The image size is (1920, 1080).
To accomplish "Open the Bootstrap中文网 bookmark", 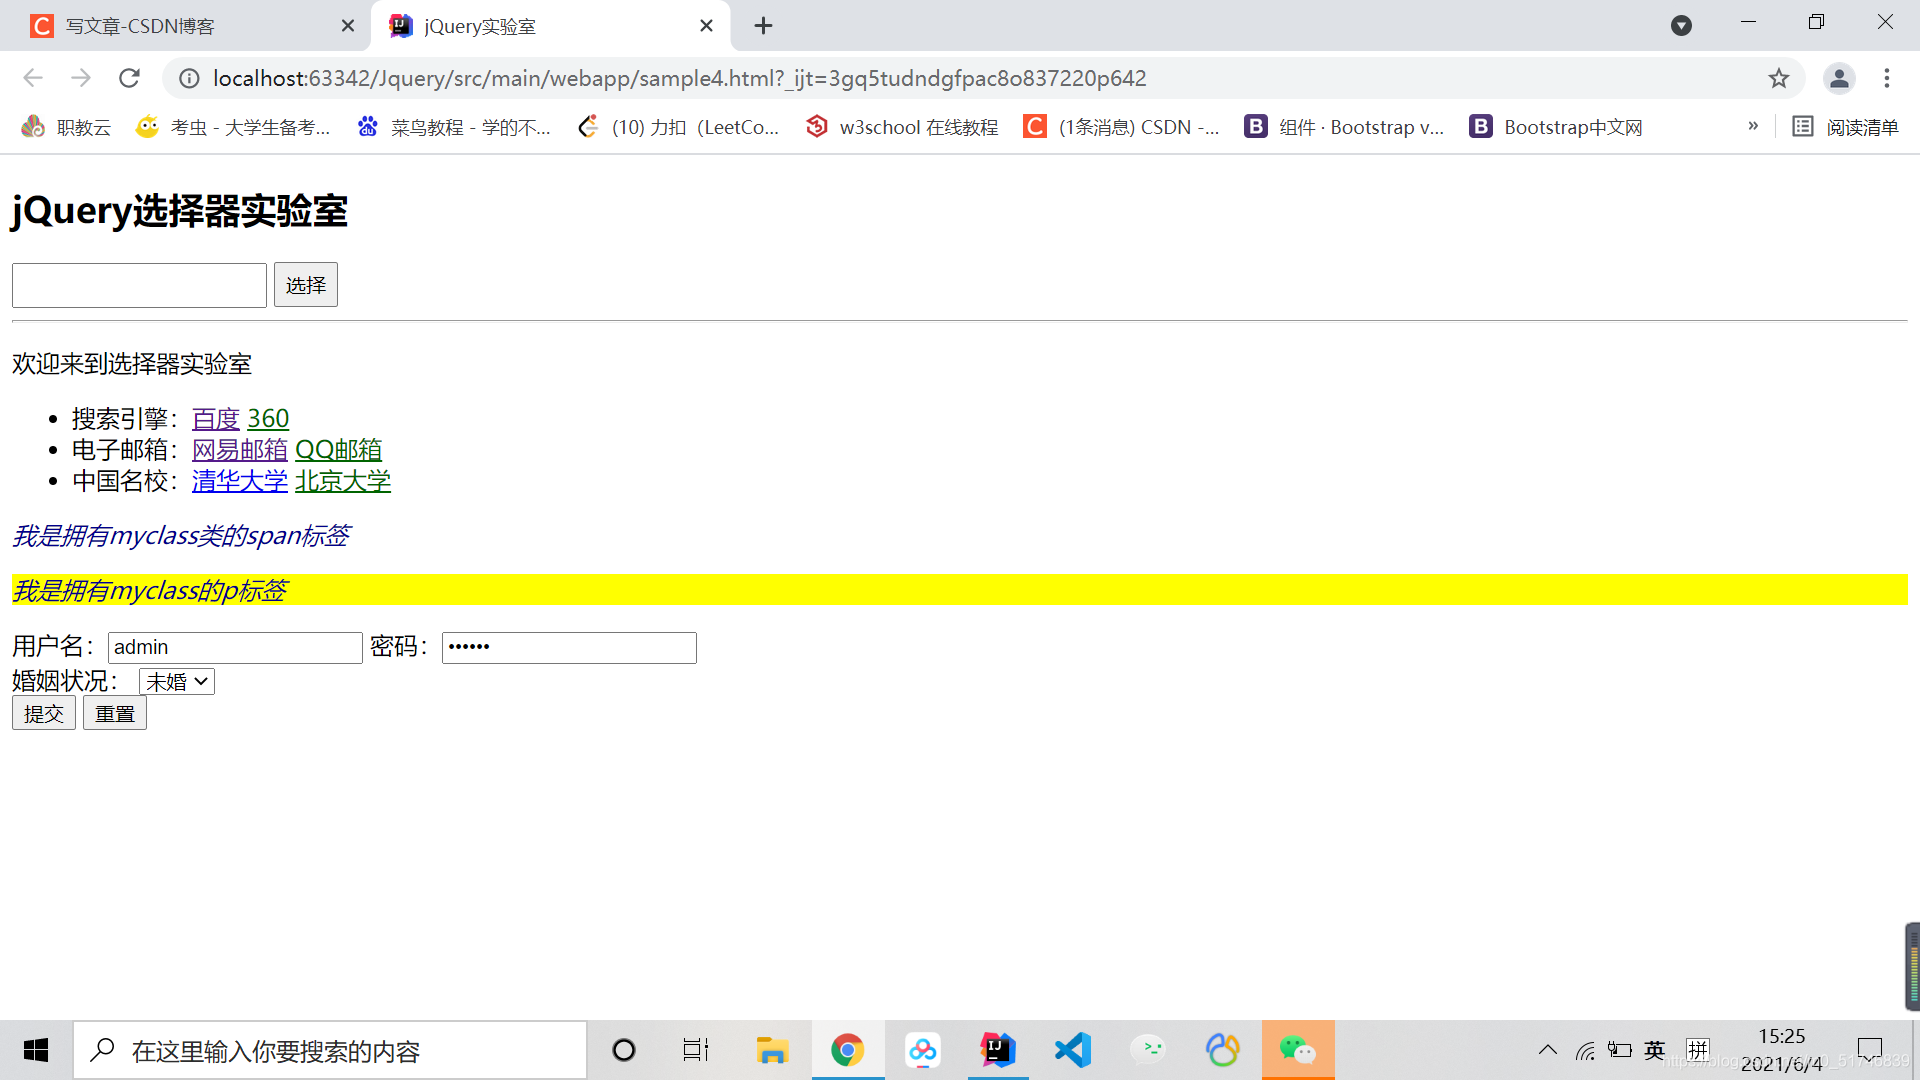I will pyautogui.click(x=1556, y=127).
